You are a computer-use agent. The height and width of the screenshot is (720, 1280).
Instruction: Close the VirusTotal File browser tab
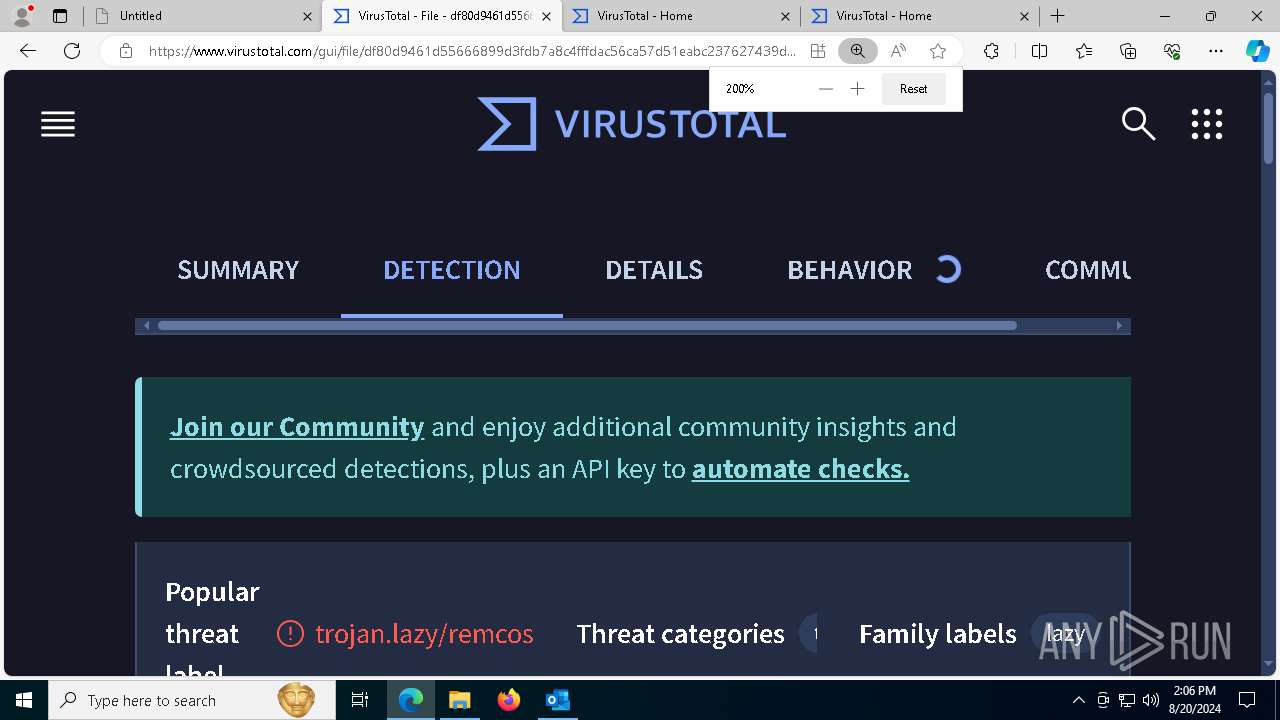pos(546,16)
